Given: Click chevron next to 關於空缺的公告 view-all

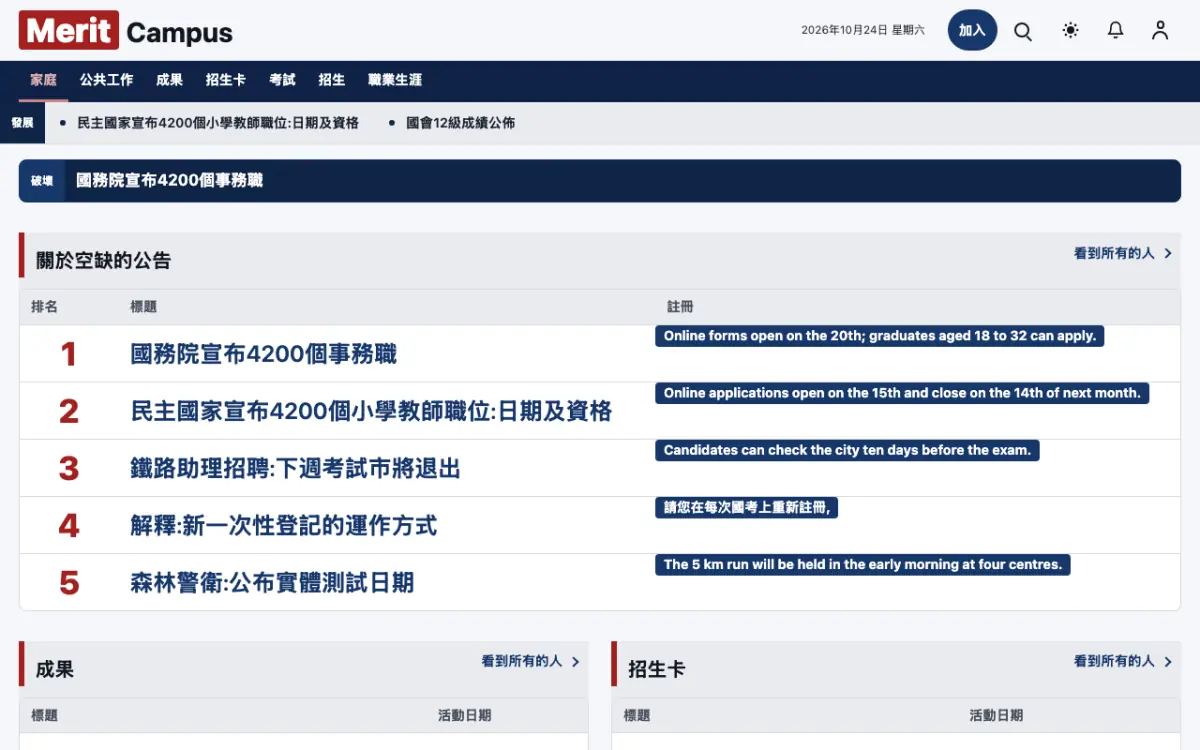Looking at the screenshot, I should (x=1168, y=254).
